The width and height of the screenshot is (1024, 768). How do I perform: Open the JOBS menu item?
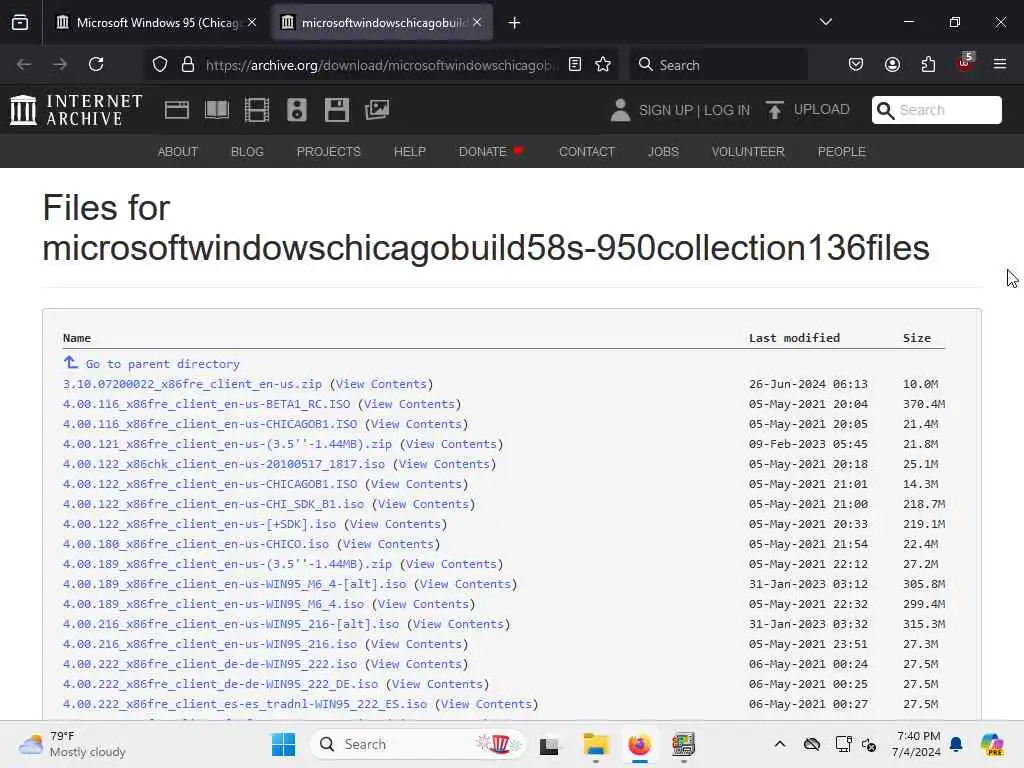click(x=663, y=152)
